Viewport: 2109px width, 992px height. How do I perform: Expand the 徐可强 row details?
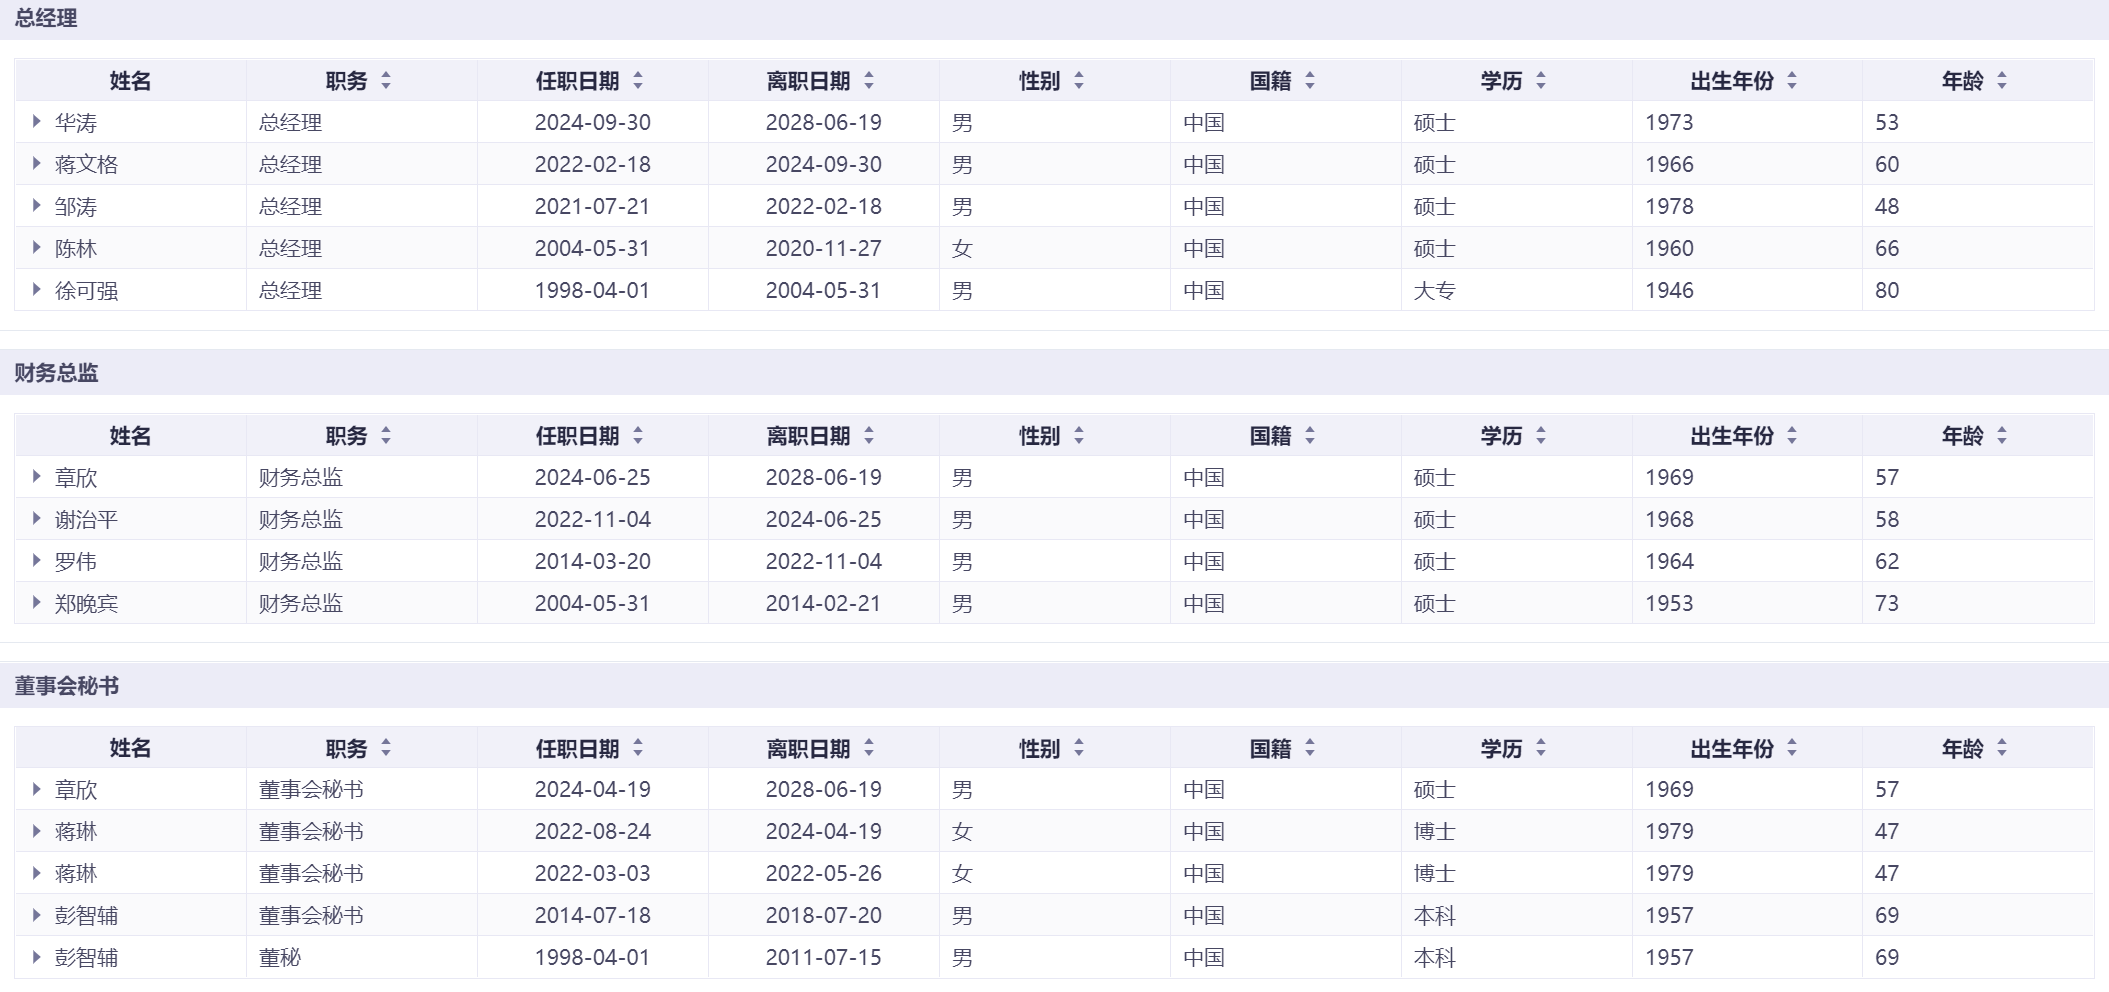click(37, 290)
